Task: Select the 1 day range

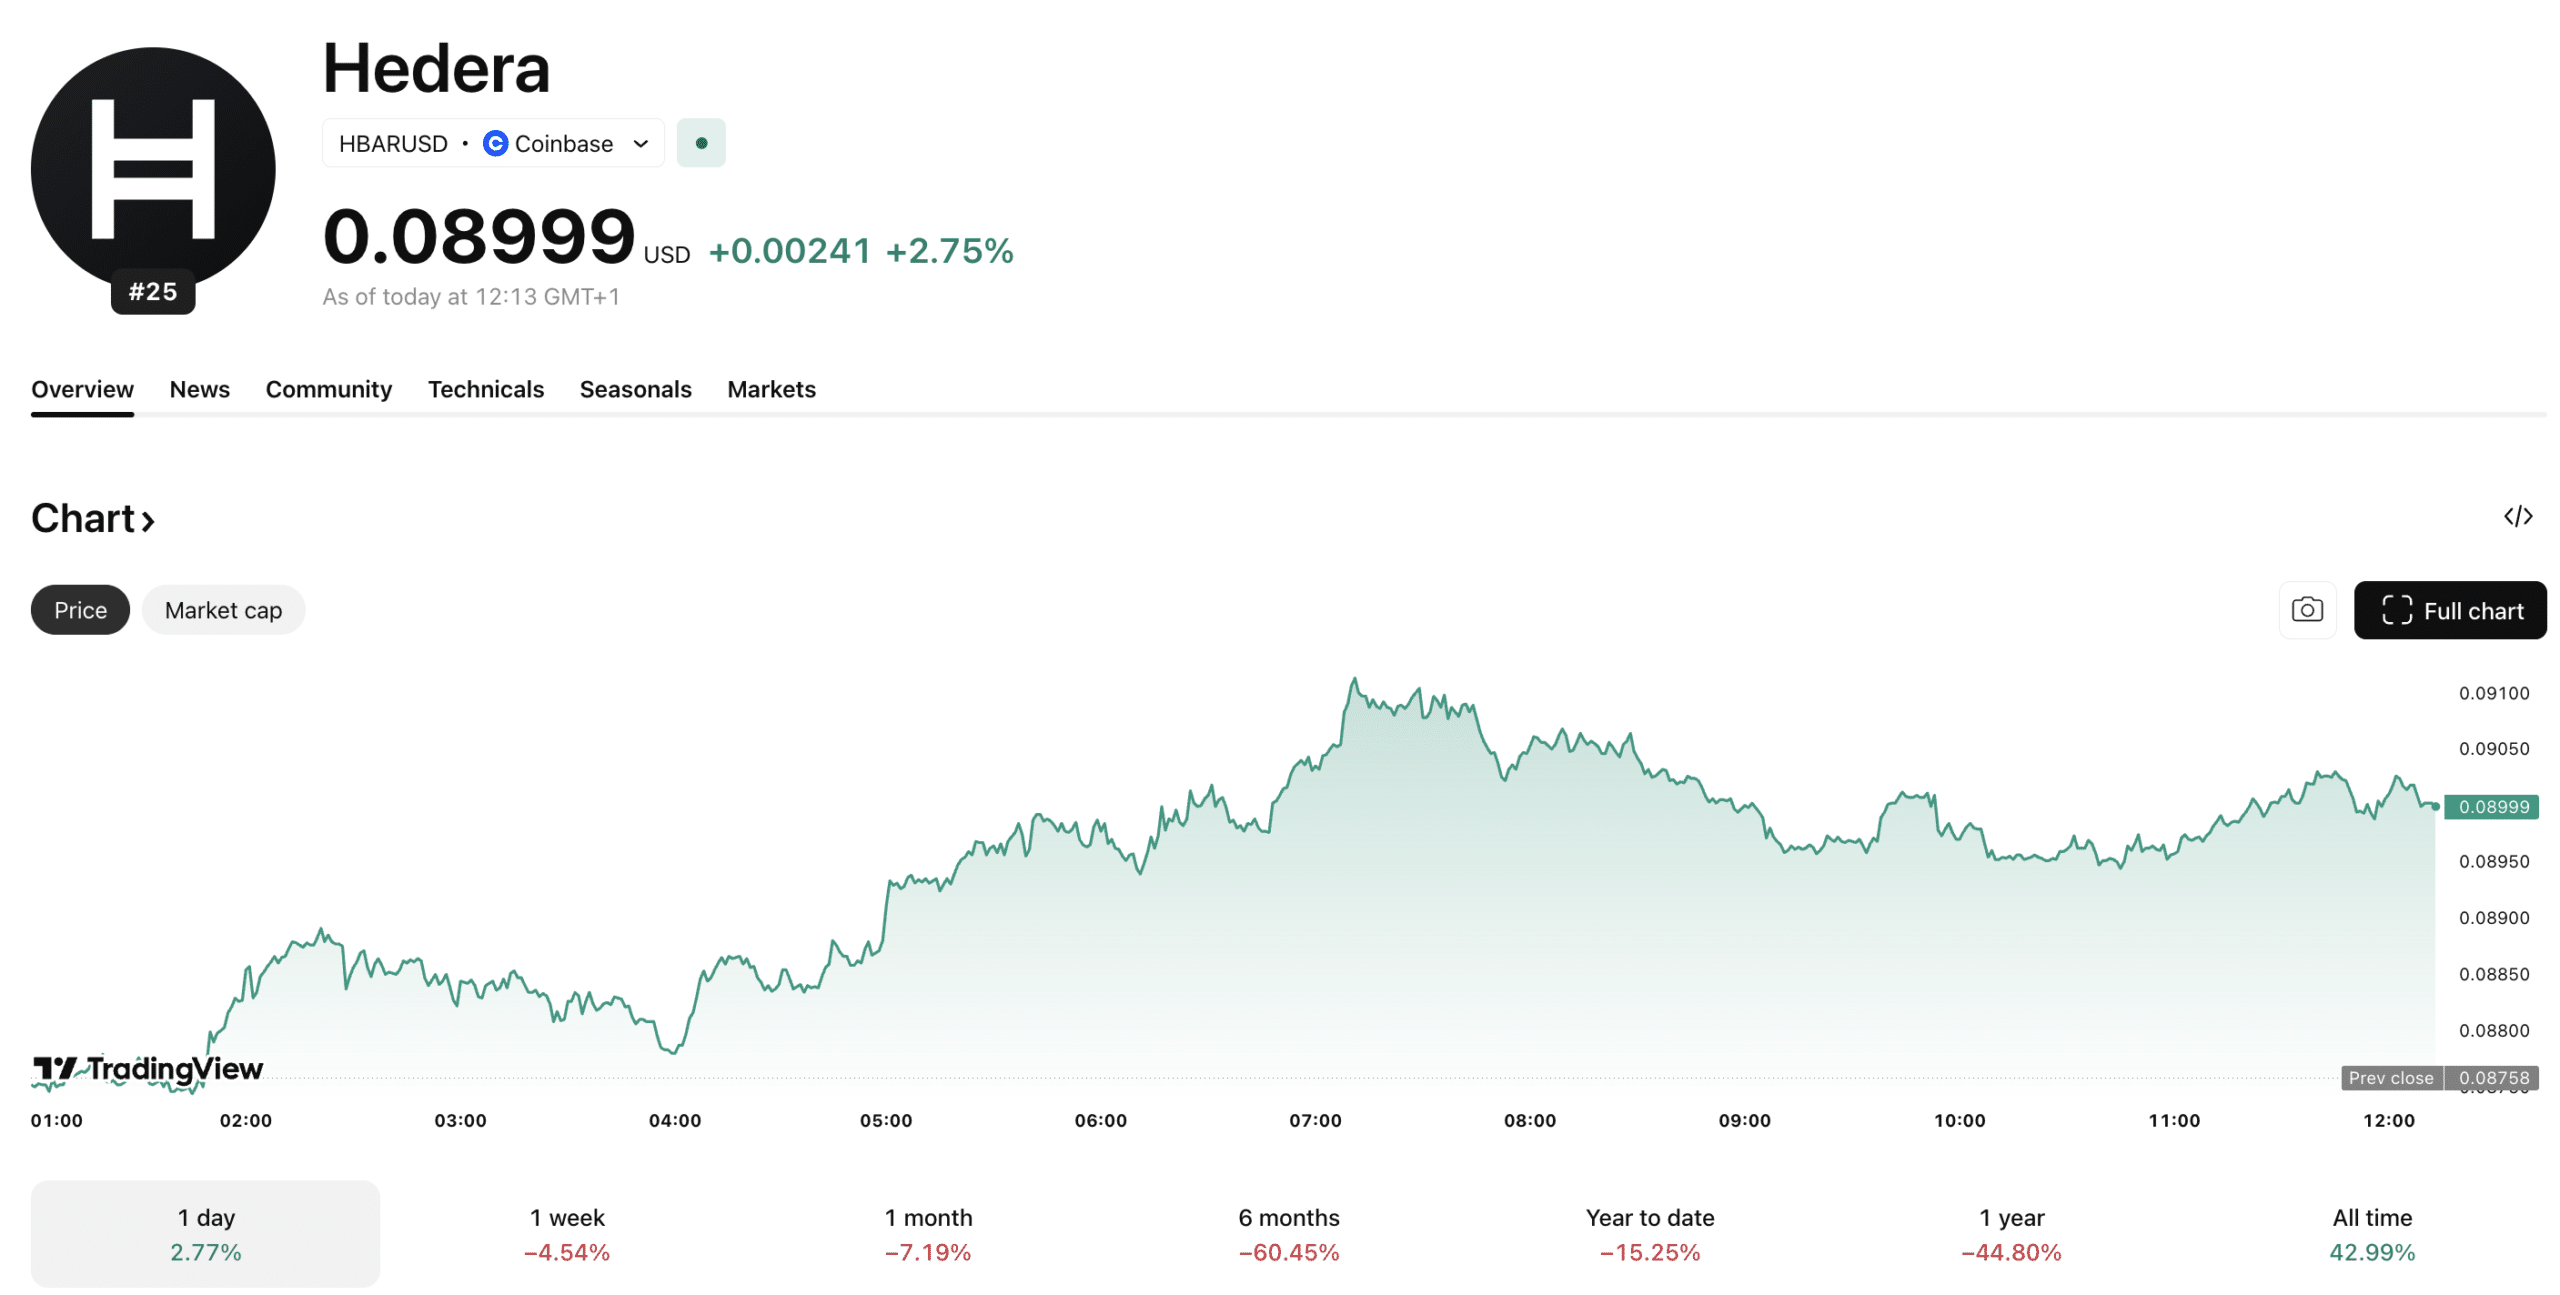Action: [205, 1234]
